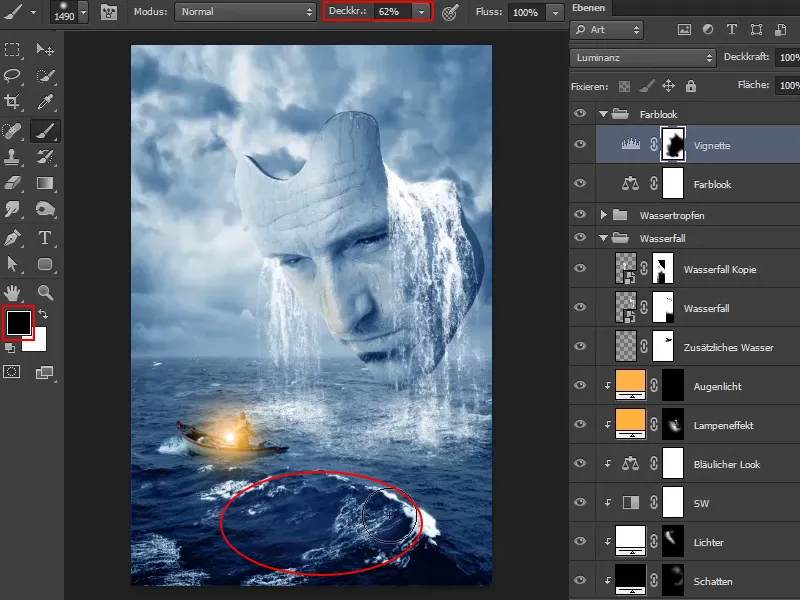Select the Type tool in toolbox
The width and height of the screenshot is (800, 600).
click(45, 238)
